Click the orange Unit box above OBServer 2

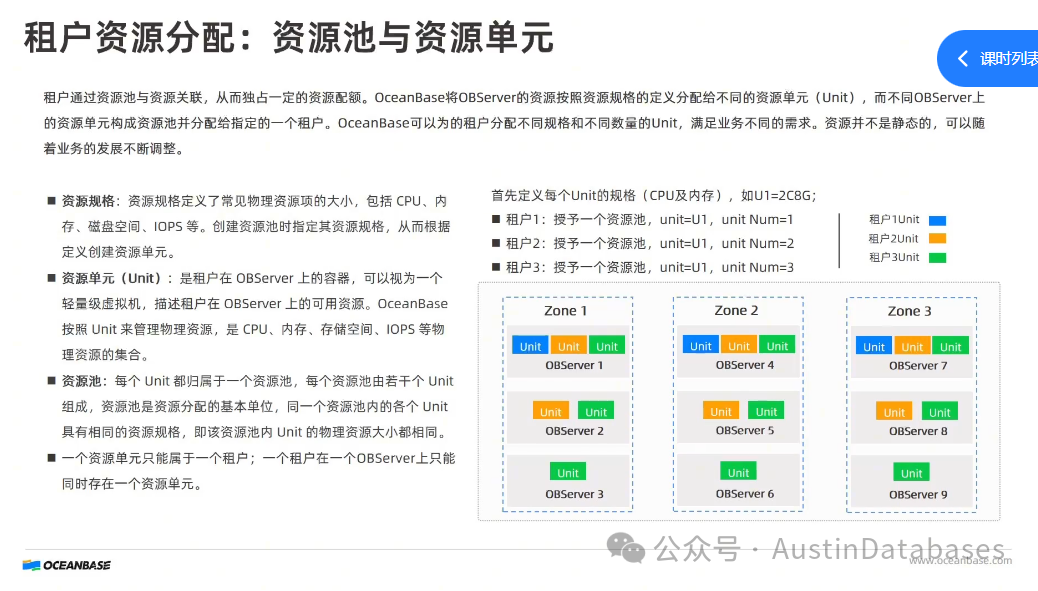point(551,411)
